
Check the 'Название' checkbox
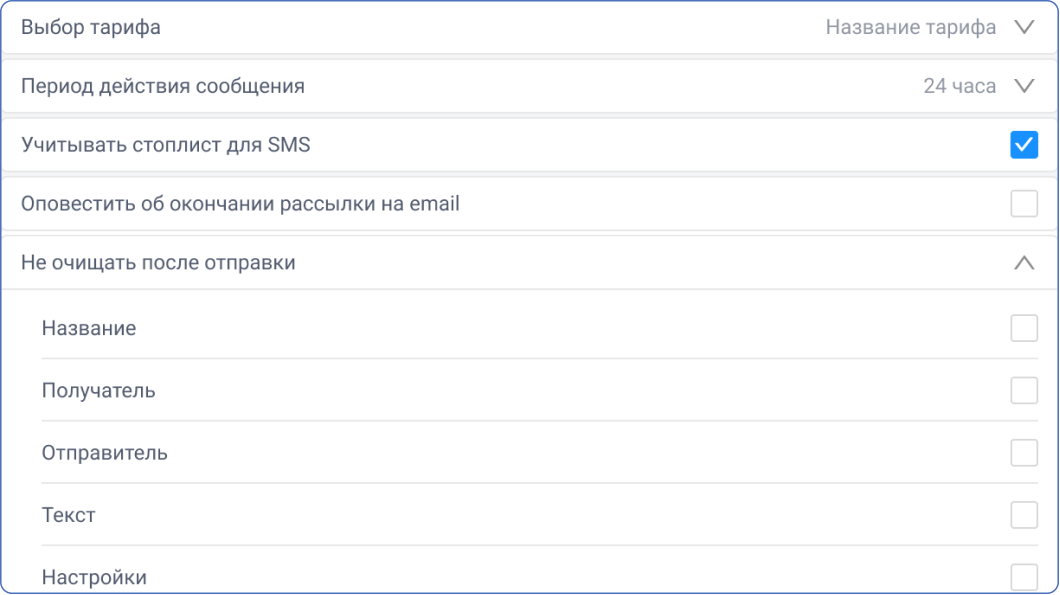1024,328
